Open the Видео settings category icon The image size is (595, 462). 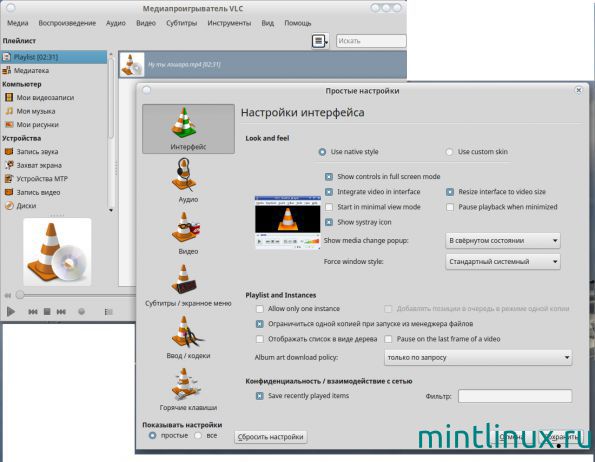coord(186,227)
